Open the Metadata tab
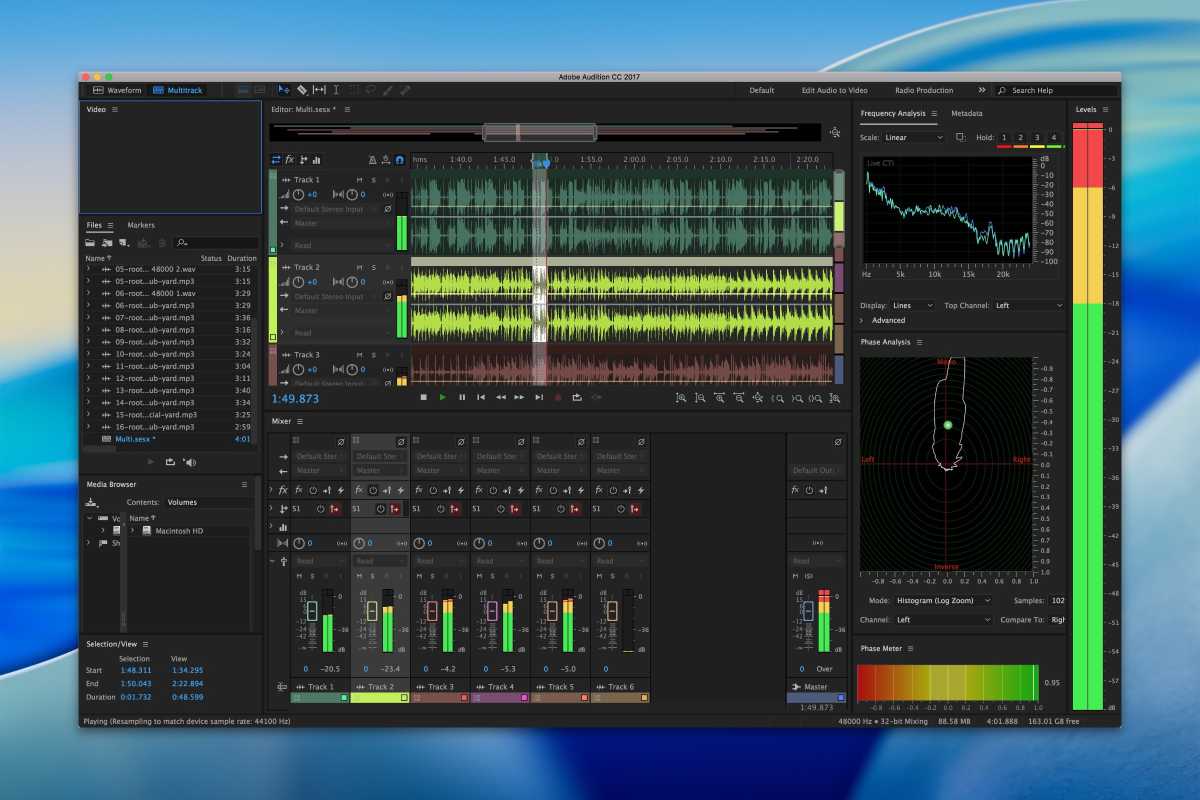1200x800 pixels. point(967,113)
